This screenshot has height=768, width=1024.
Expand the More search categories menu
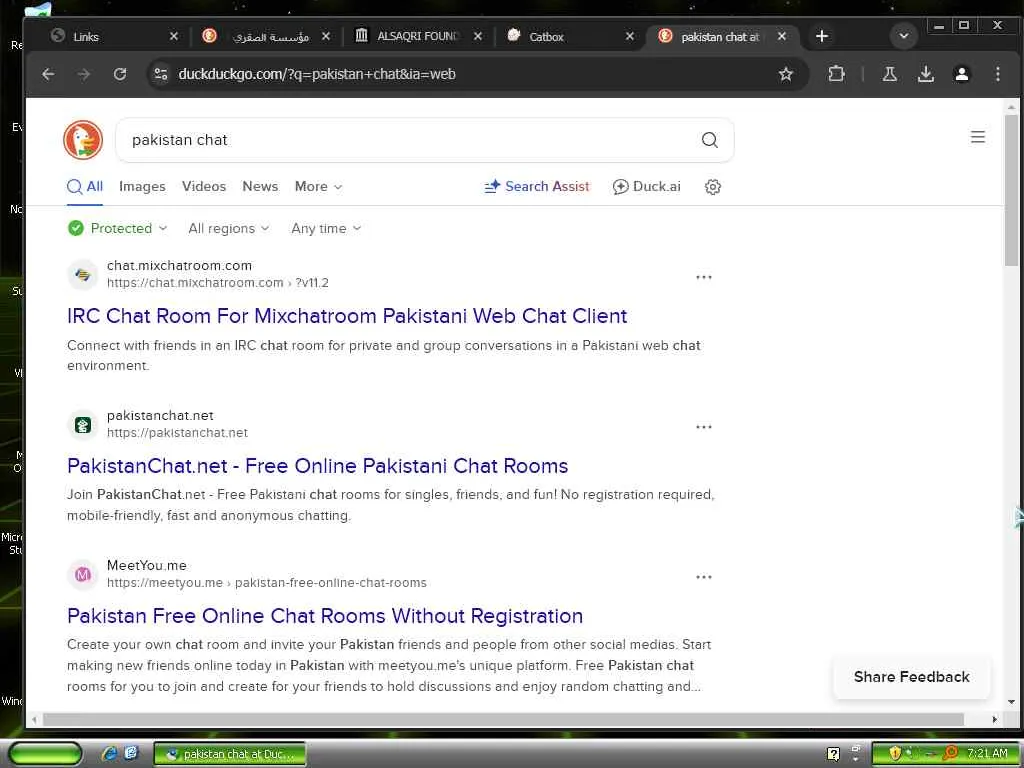point(318,187)
